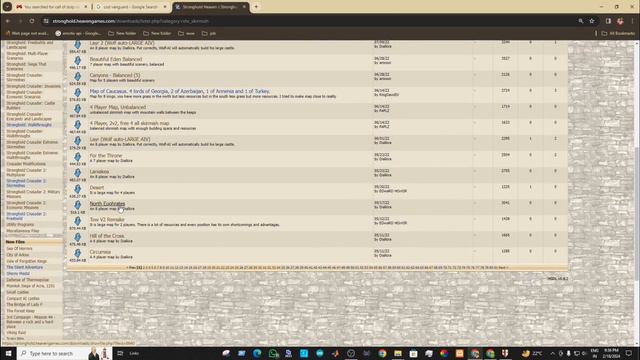Open Hill of the Cross link

pos(107,236)
